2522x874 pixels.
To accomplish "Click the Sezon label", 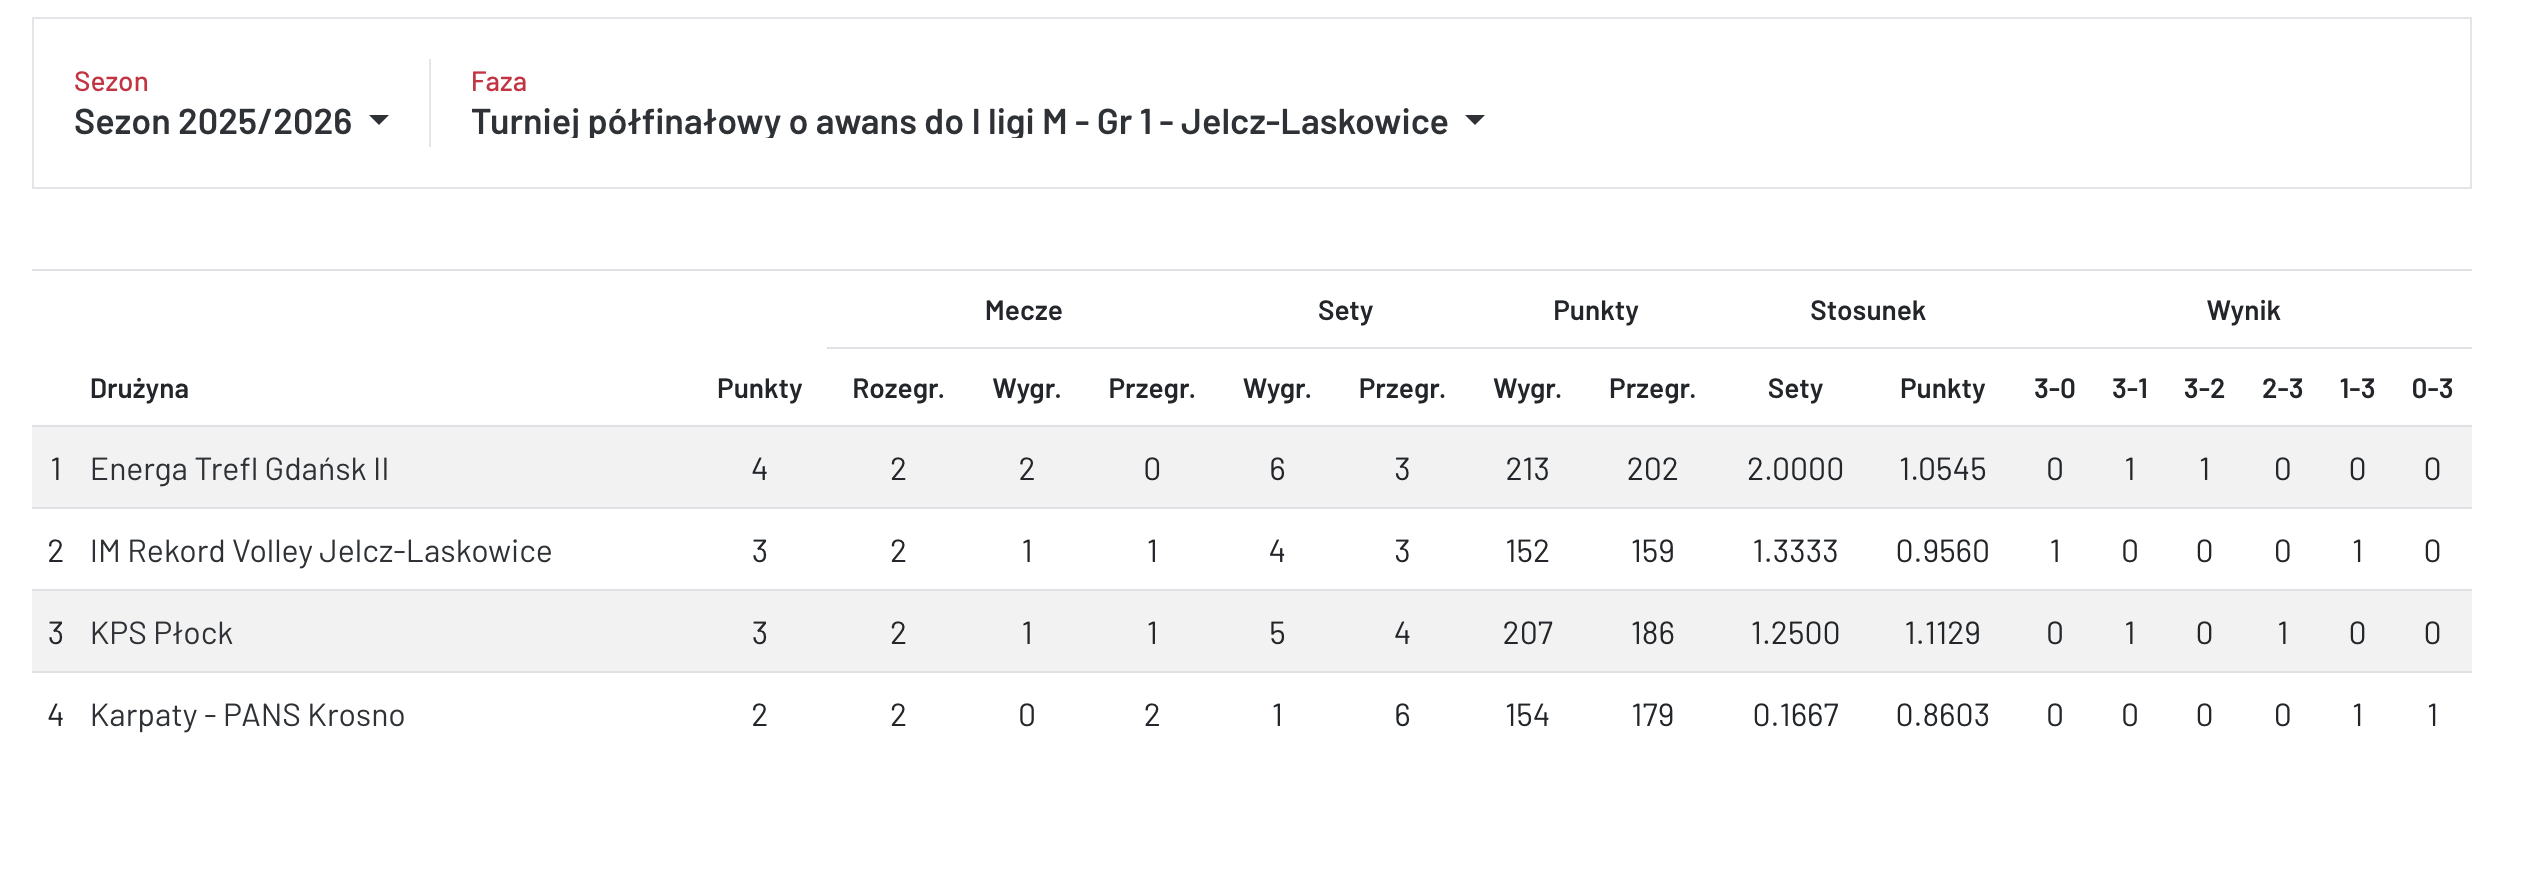I will pyautogui.click(x=111, y=82).
